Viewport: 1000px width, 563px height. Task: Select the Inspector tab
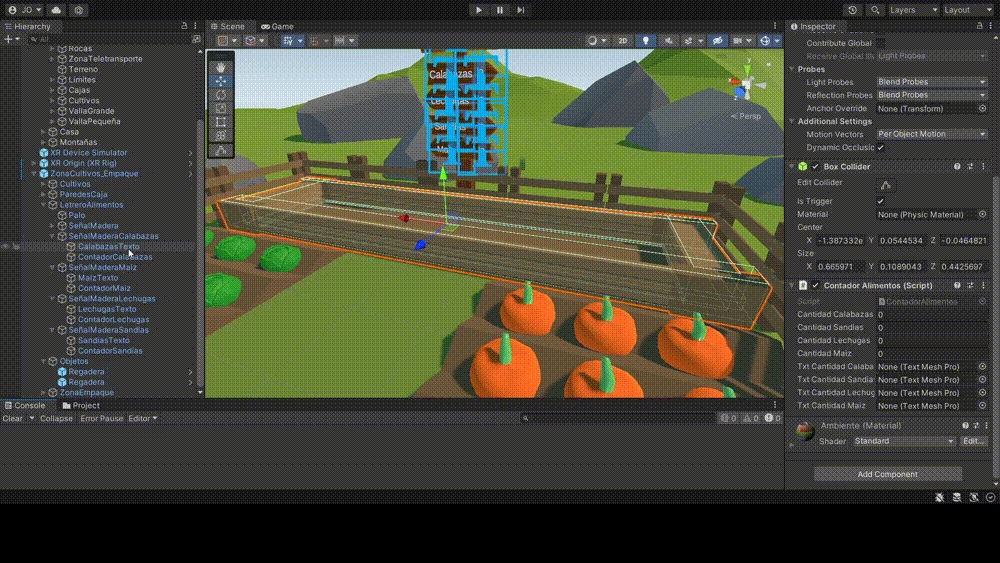813,26
